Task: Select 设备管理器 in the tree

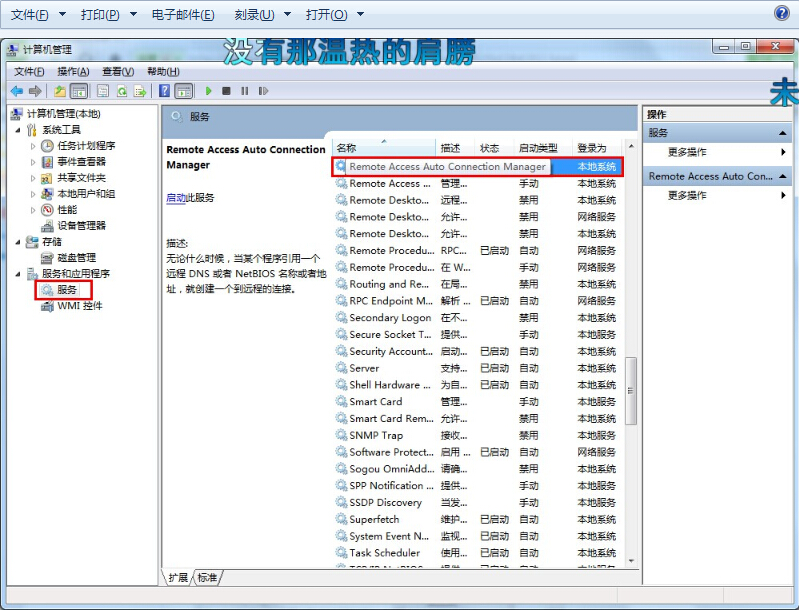Action: [x=81, y=225]
